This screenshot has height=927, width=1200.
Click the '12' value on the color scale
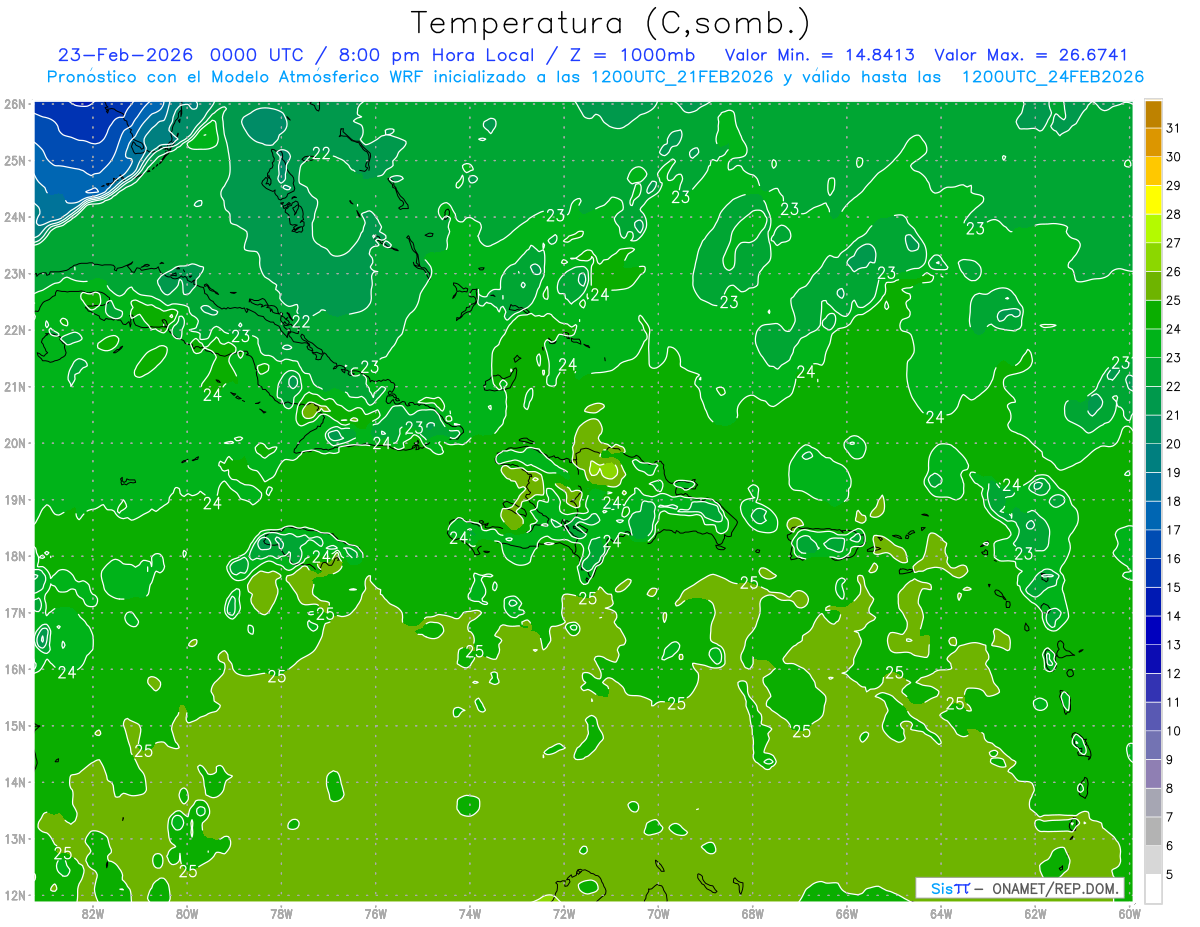1174,673
